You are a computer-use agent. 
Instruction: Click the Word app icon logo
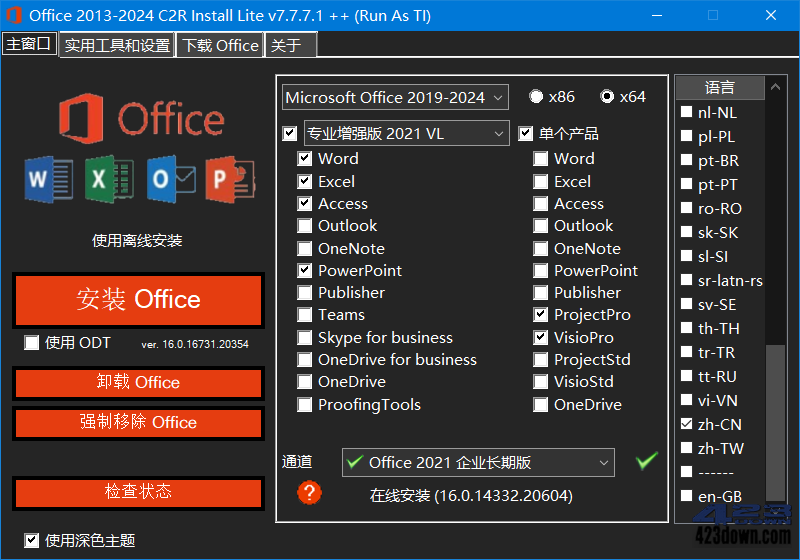[x=48, y=180]
